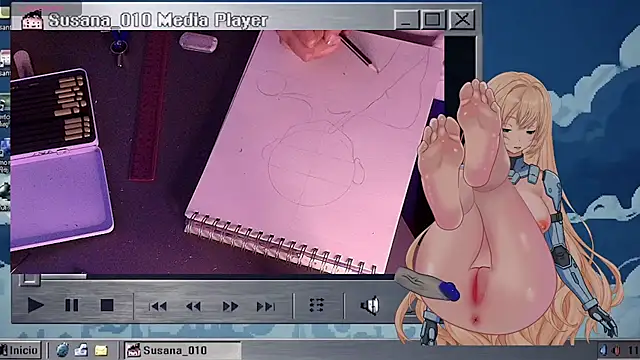Stop playback using the square Stop button
640x360 pixels.
coord(107,305)
